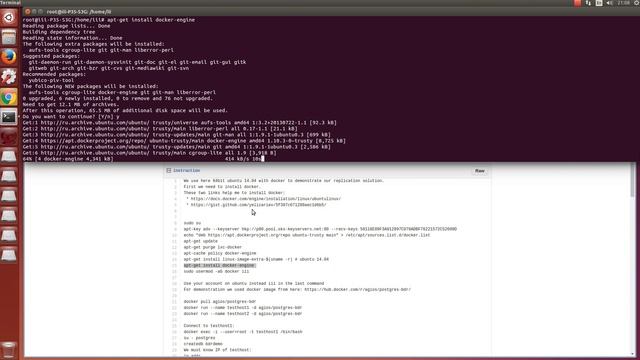Viewport: 640px width, 360px height.
Task: Click the Raw button of the gist
Action: [x=480, y=171]
